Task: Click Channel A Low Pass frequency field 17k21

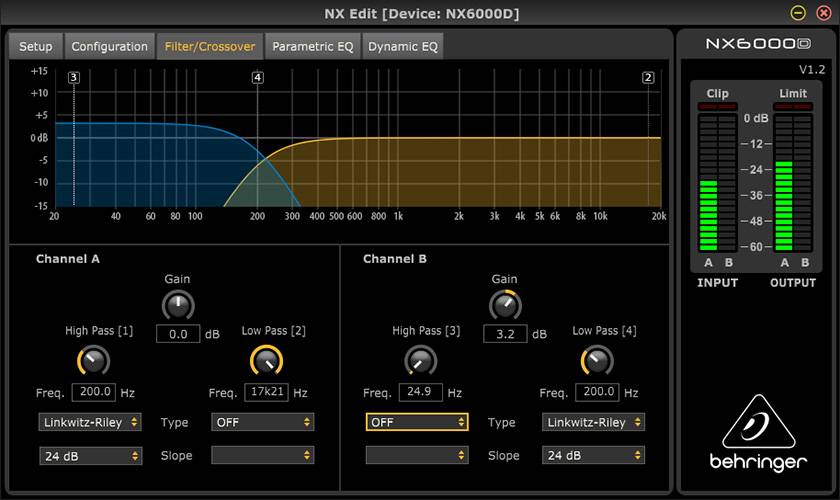Action: tap(265, 392)
